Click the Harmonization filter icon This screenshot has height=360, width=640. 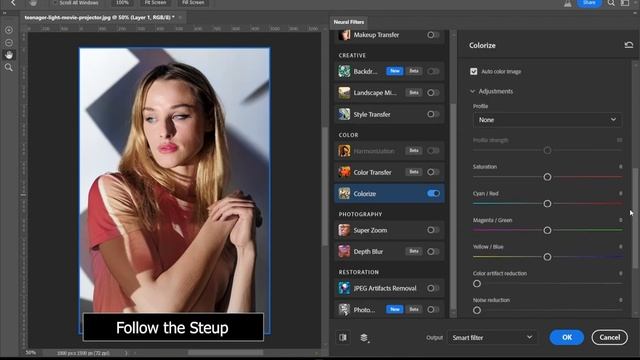344,151
